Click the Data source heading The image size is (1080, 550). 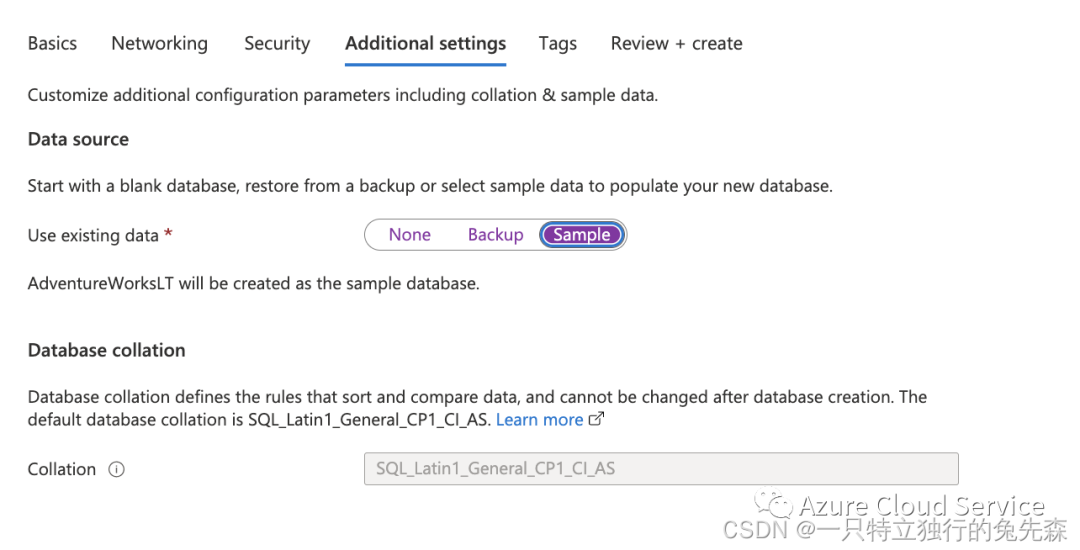[x=78, y=140]
